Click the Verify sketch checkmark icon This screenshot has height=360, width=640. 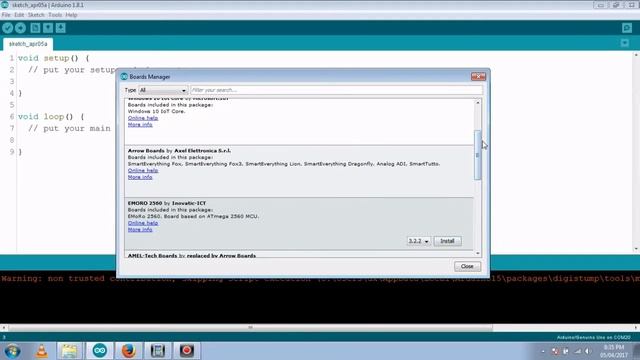8,28
